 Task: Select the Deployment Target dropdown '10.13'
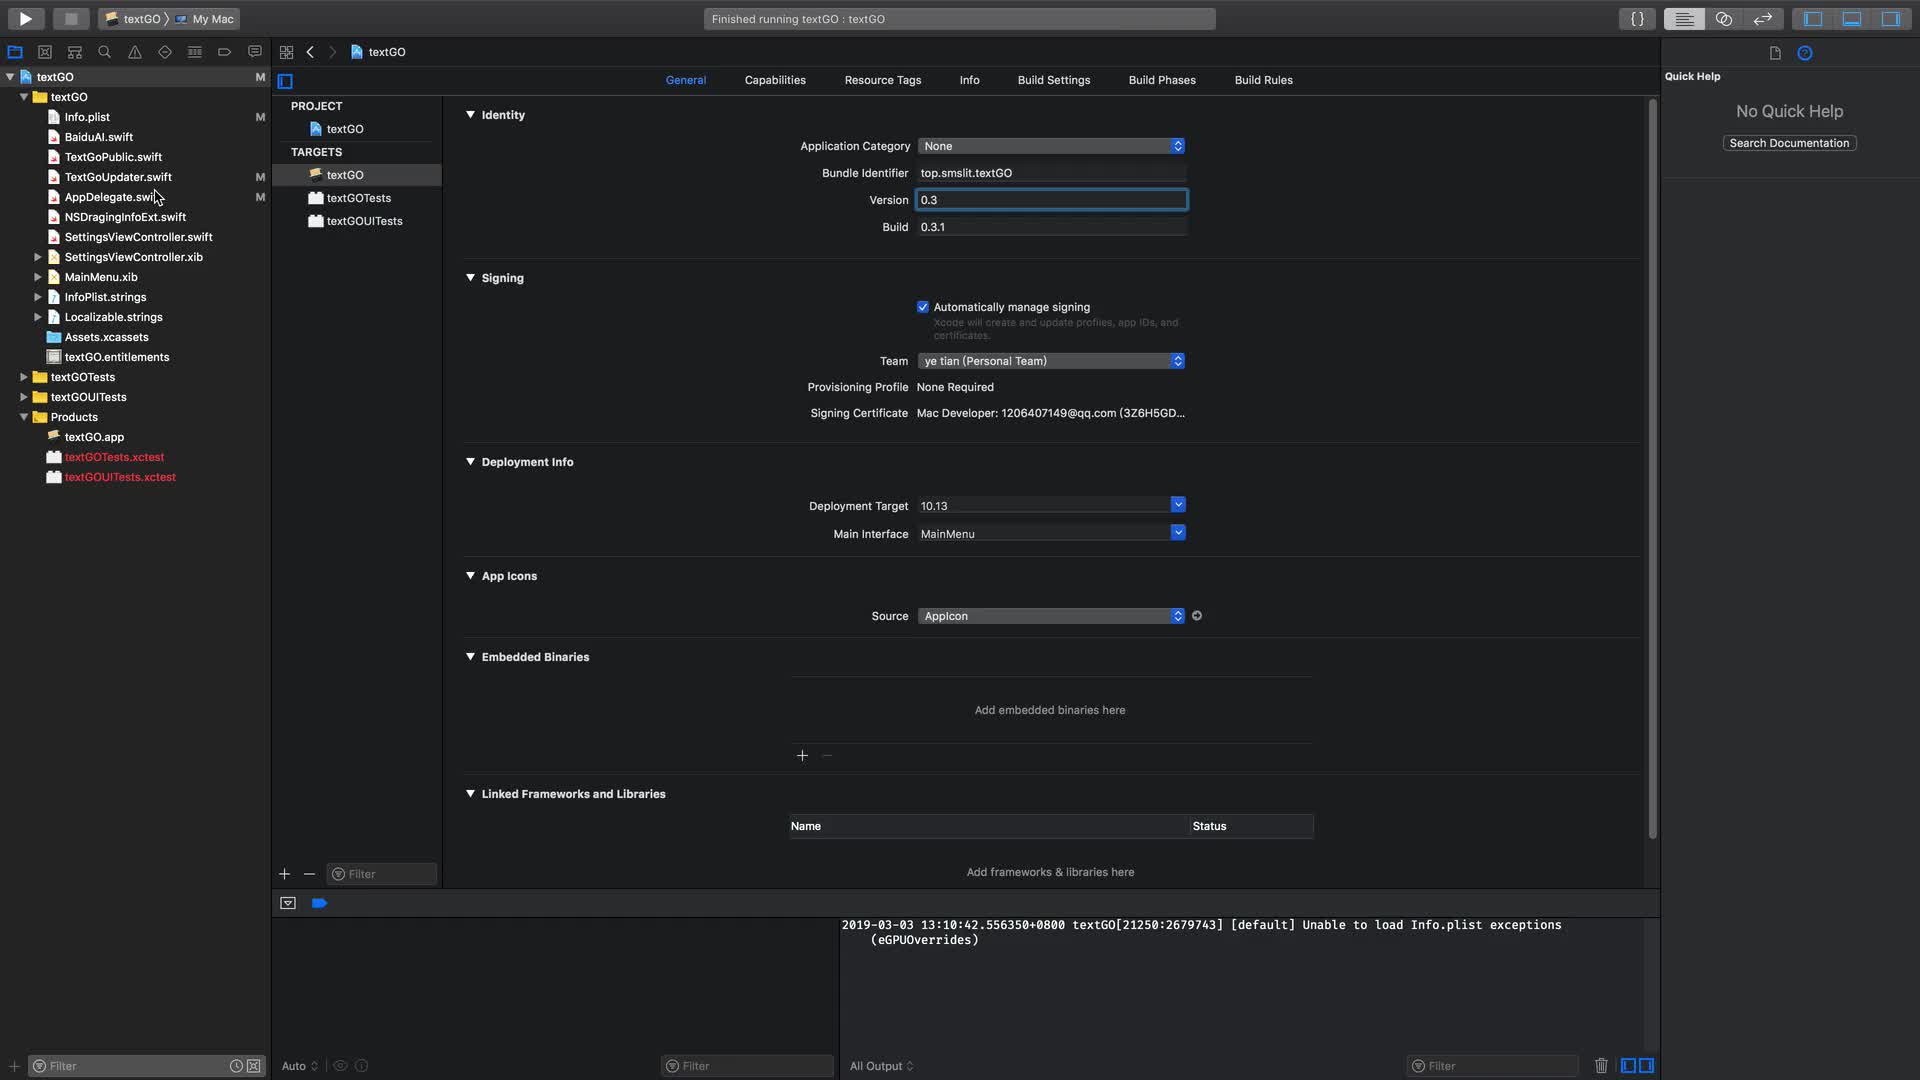[x=1050, y=506]
